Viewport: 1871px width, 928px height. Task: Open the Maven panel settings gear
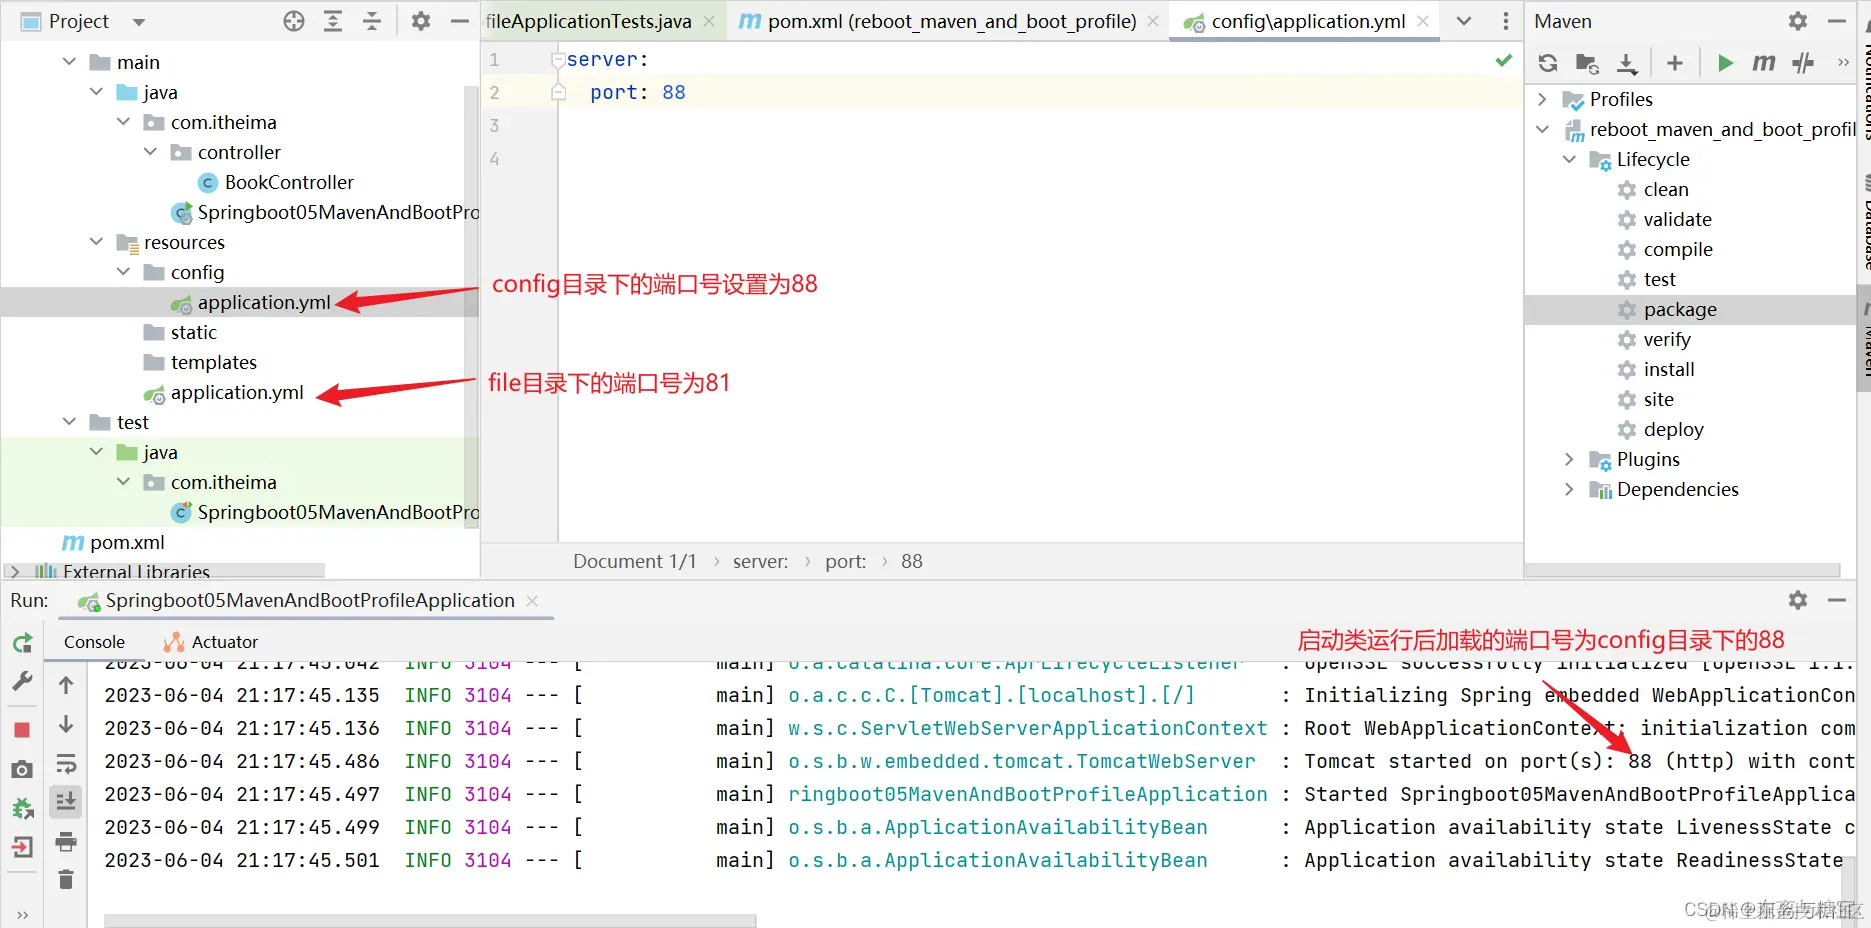tap(1798, 21)
